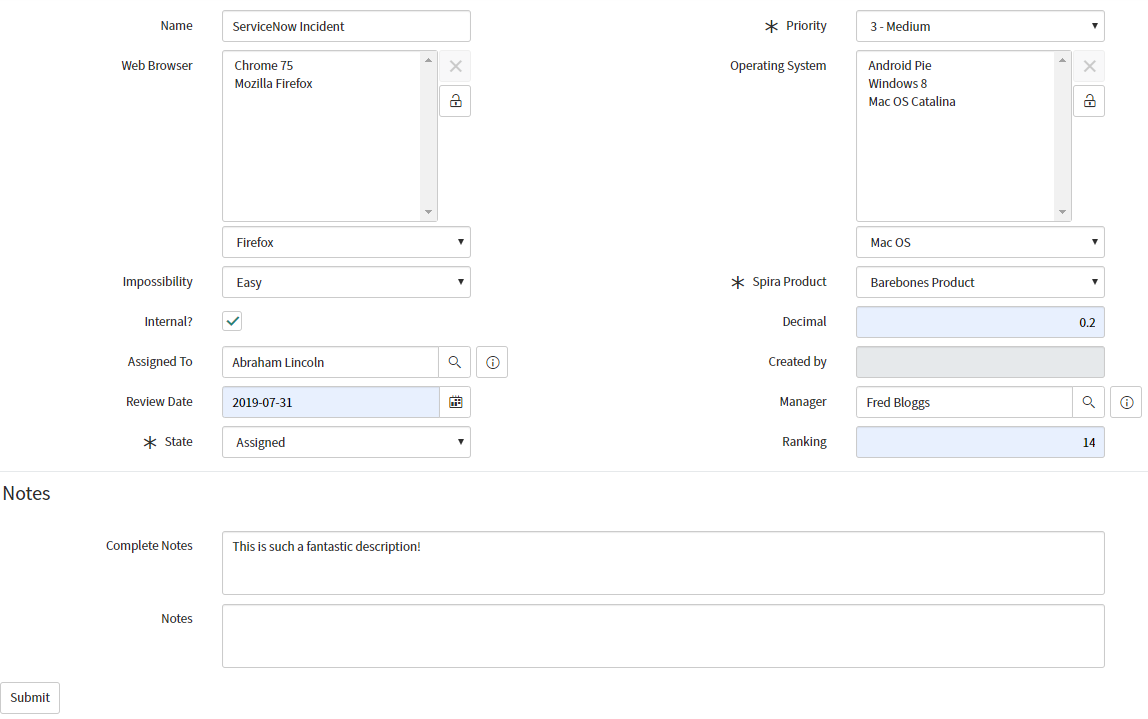The image size is (1148, 719).
Task: Select Windows 8 in Operating System list
Action: coord(897,84)
